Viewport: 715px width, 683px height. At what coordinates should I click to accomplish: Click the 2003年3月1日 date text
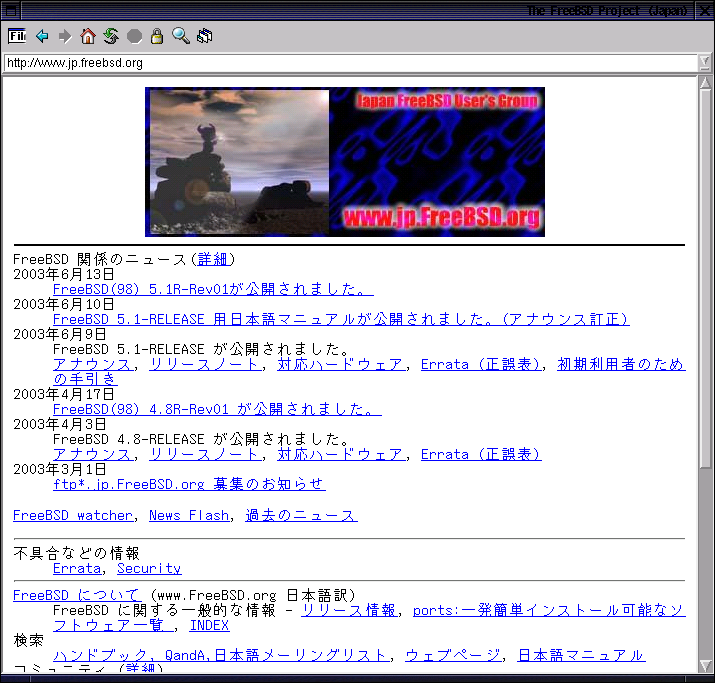click(x=60, y=469)
